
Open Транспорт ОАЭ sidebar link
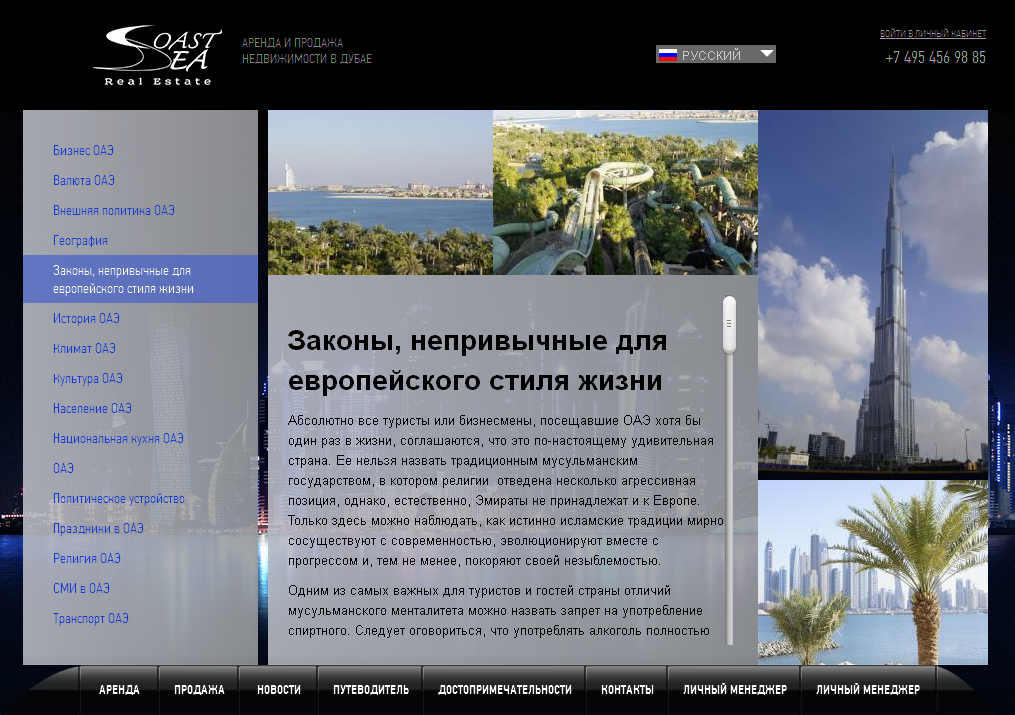click(91, 618)
